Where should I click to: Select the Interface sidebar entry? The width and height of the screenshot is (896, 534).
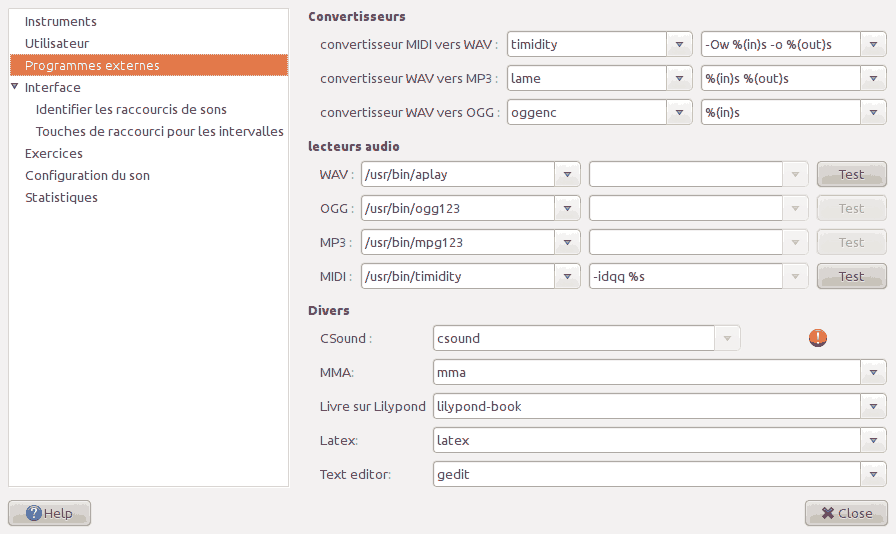coord(53,87)
